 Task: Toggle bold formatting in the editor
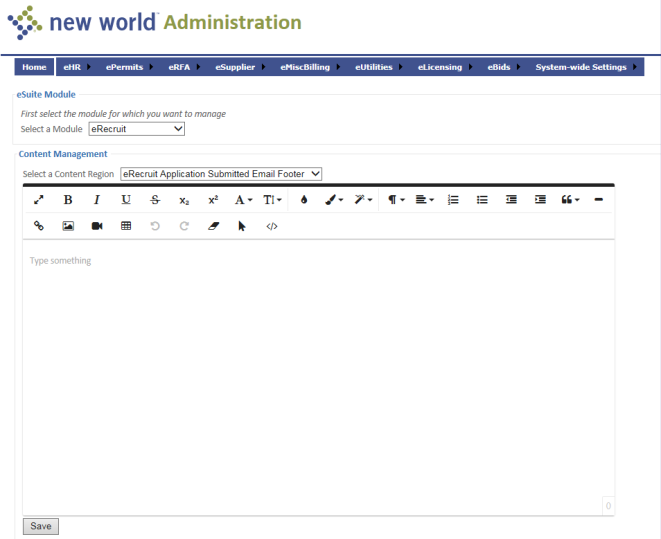pyautogui.click(x=68, y=200)
